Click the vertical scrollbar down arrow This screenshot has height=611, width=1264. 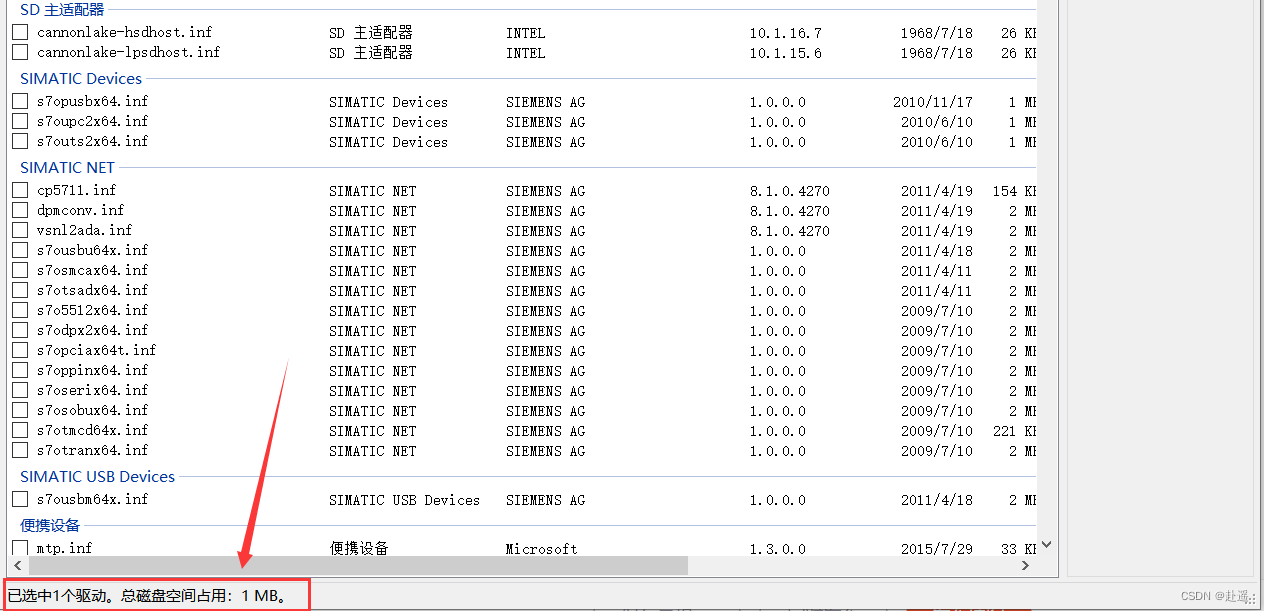tap(1046, 545)
